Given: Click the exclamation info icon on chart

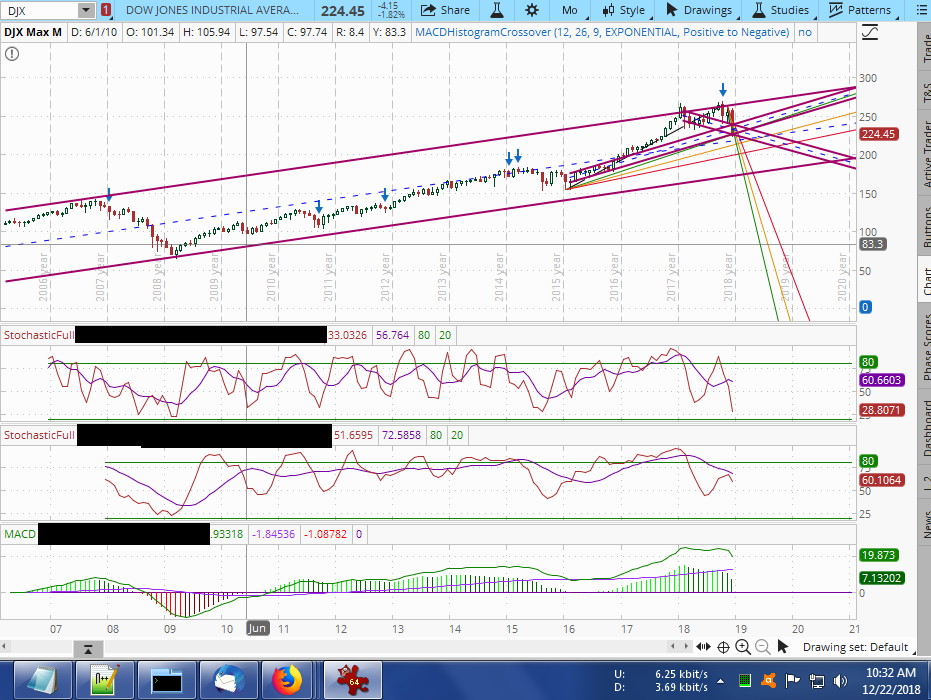Looking at the screenshot, I should [12, 54].
